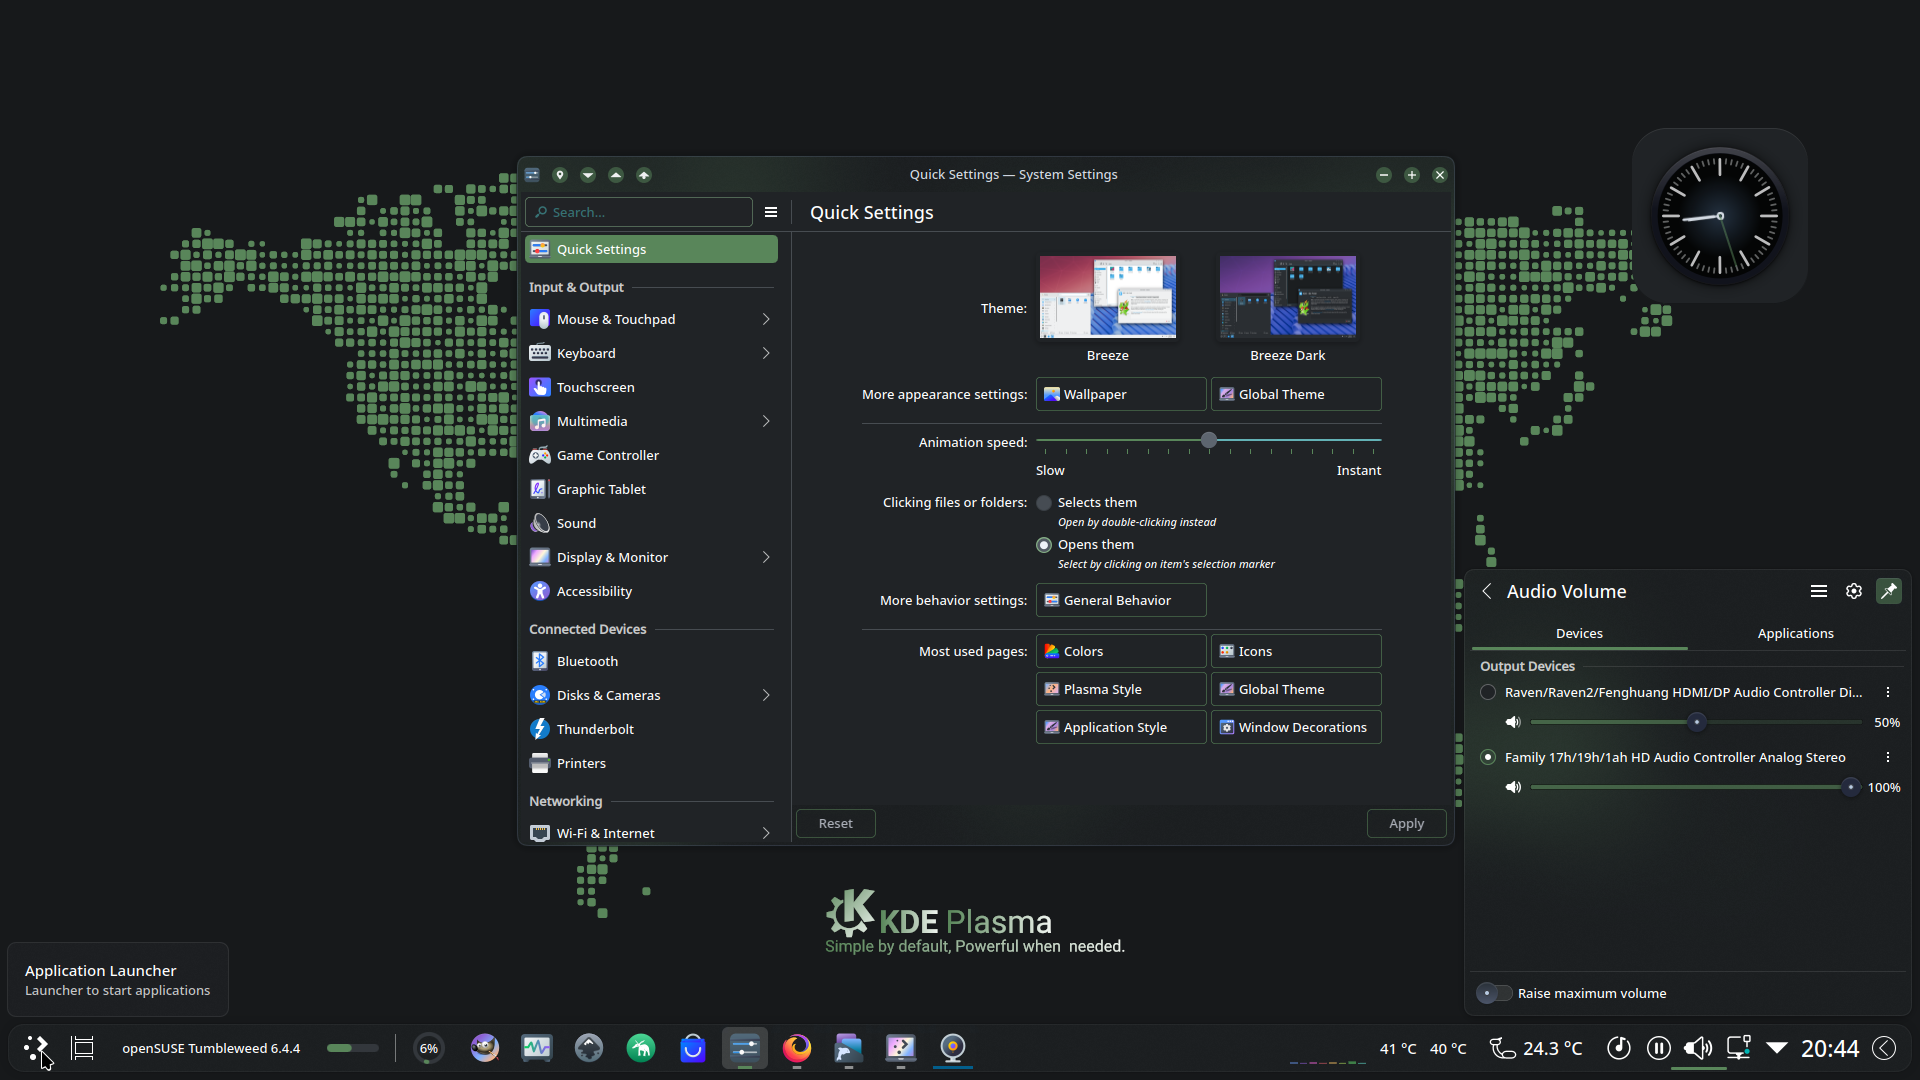Adjust the Animation speed slider
The height and width of the screenshot is (1080, 1920).
(1209, 440)
